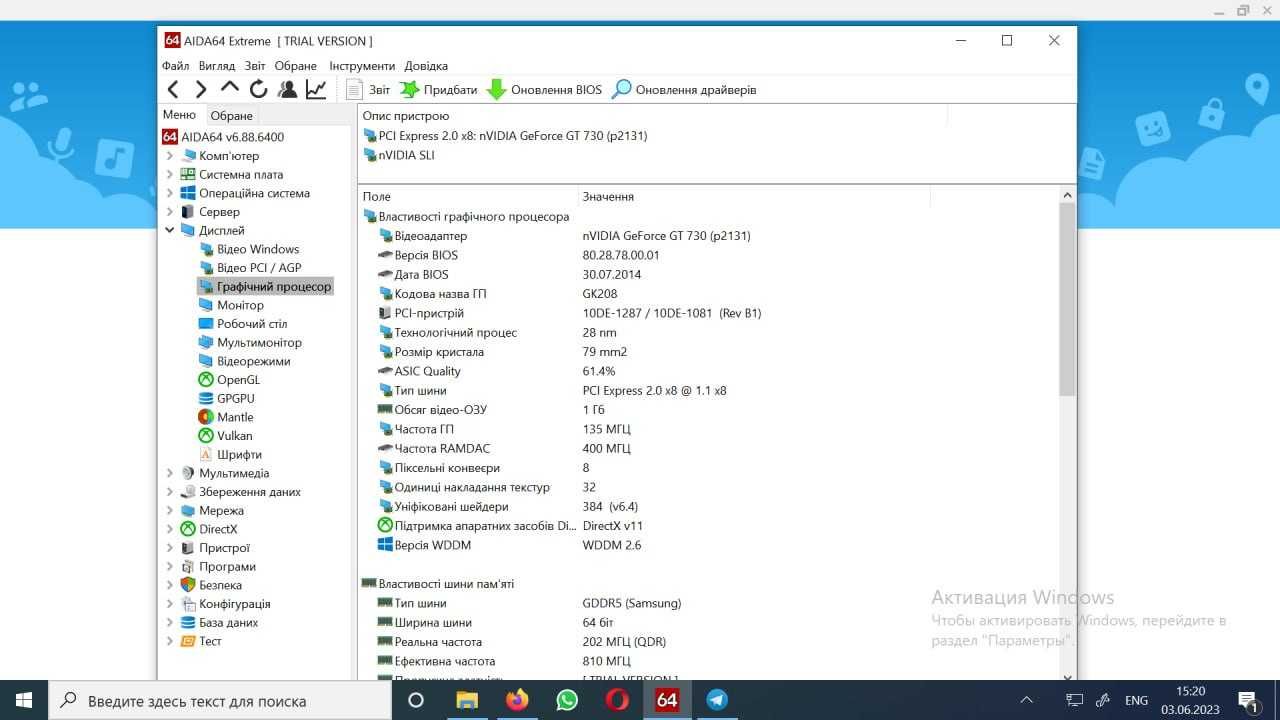Expand the DirectX tree node
The image size is (1280, 720).
click(170, 529)
